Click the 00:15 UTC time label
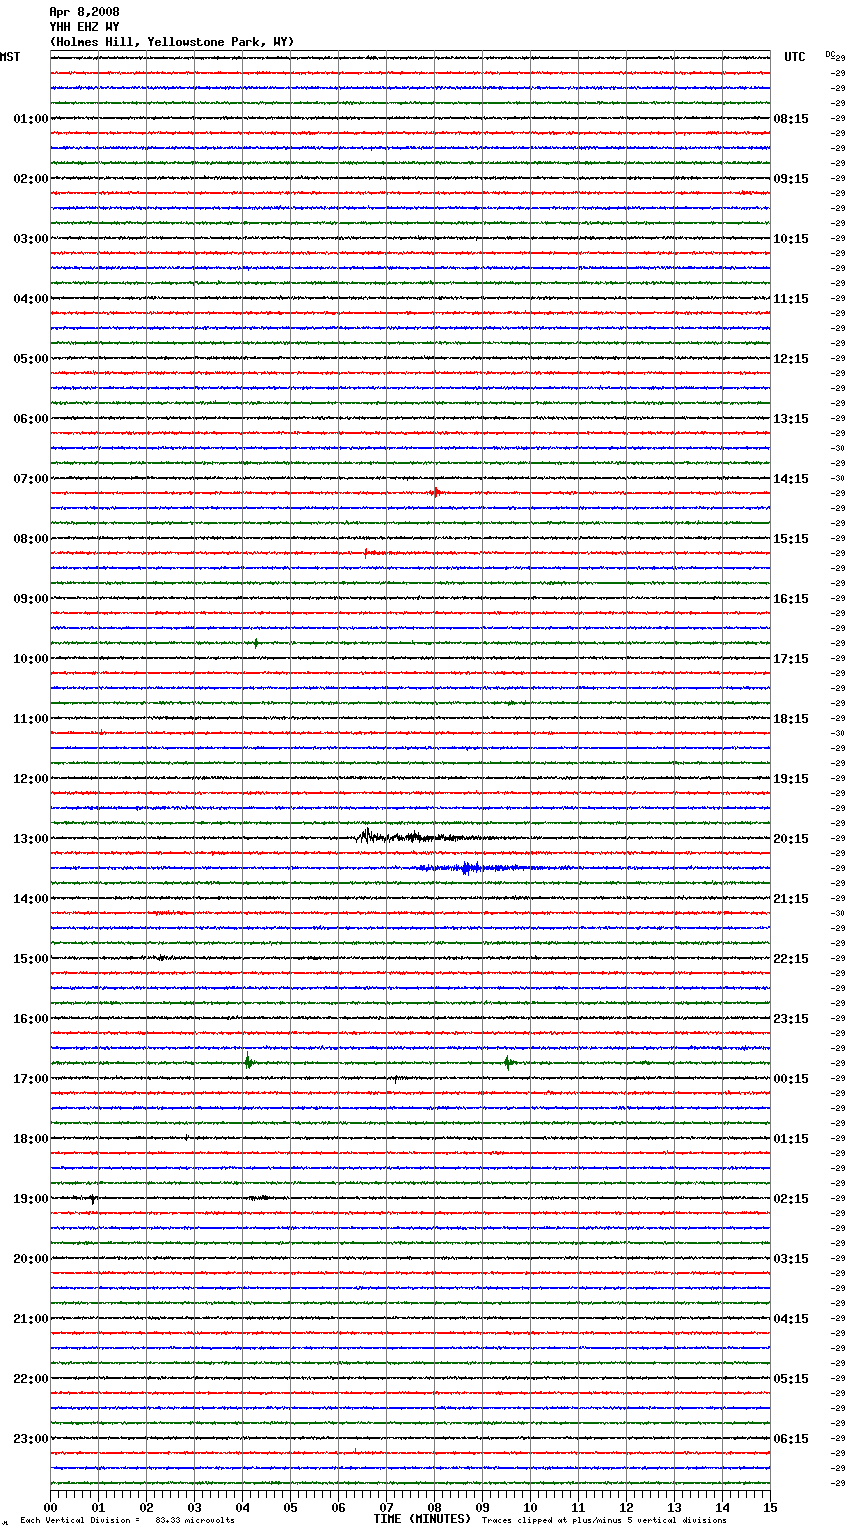The width and height of the screenshot is (850, 1534). [x=791, y=1079]
